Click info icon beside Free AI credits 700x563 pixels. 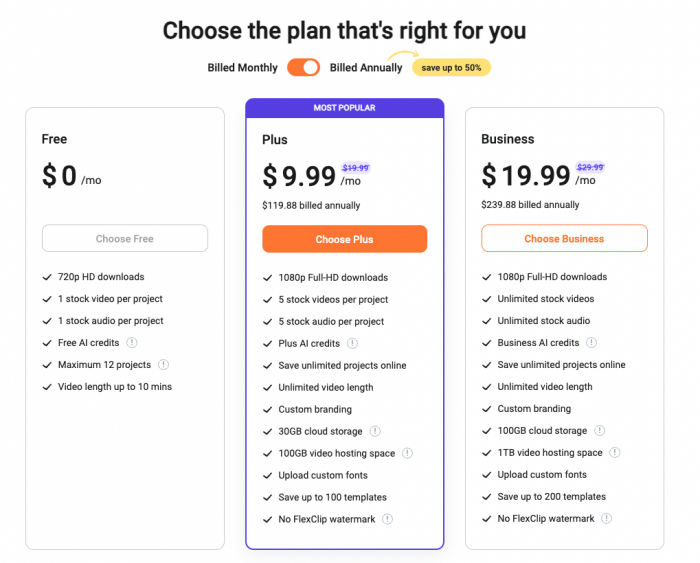(x=132, y=342)
